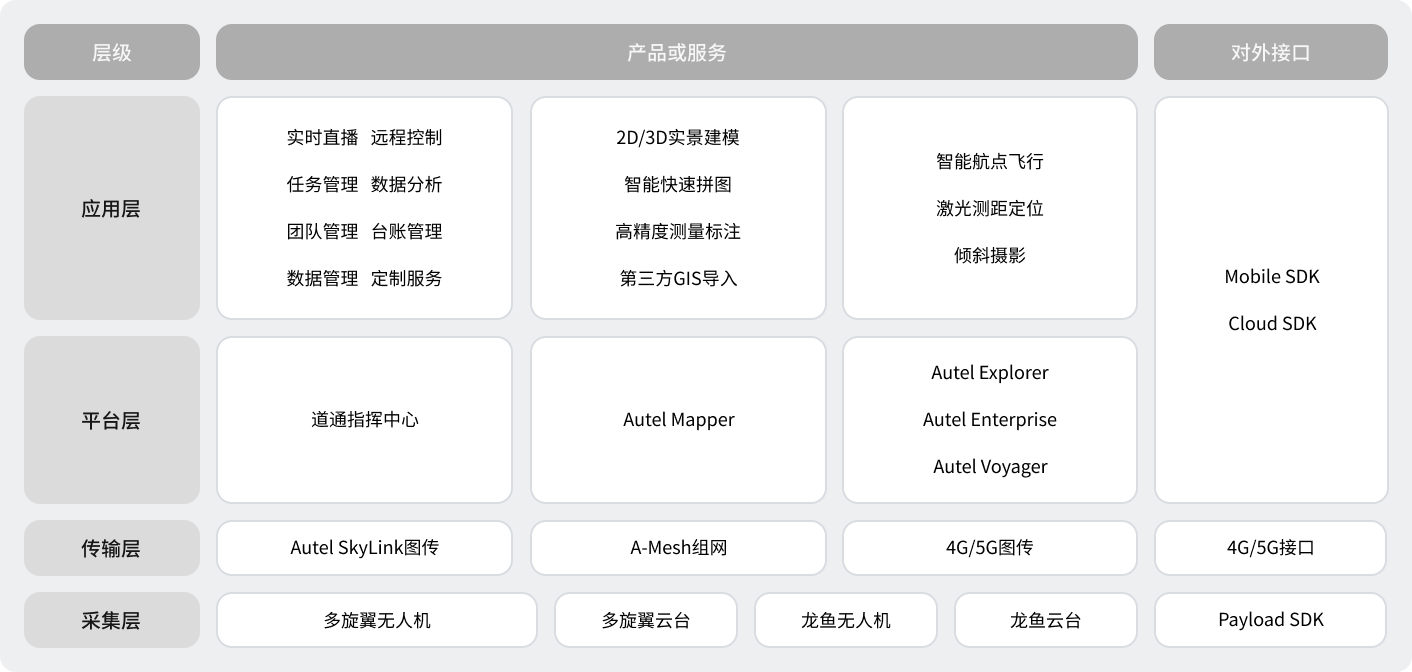Click the Cloud SDK text
1412x672 pixels.
pos(1272,324)
